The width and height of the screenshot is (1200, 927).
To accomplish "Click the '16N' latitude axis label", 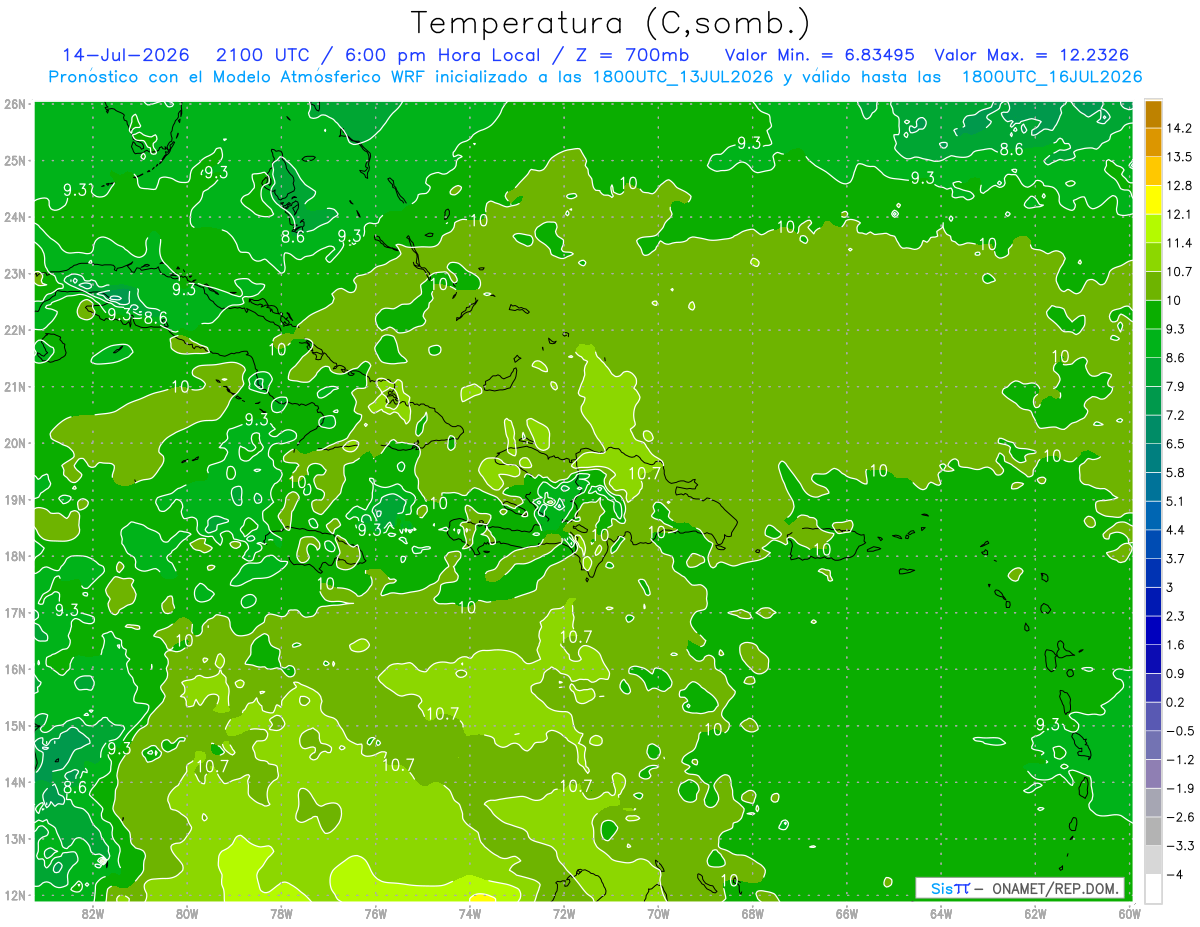I will point(14,669).
